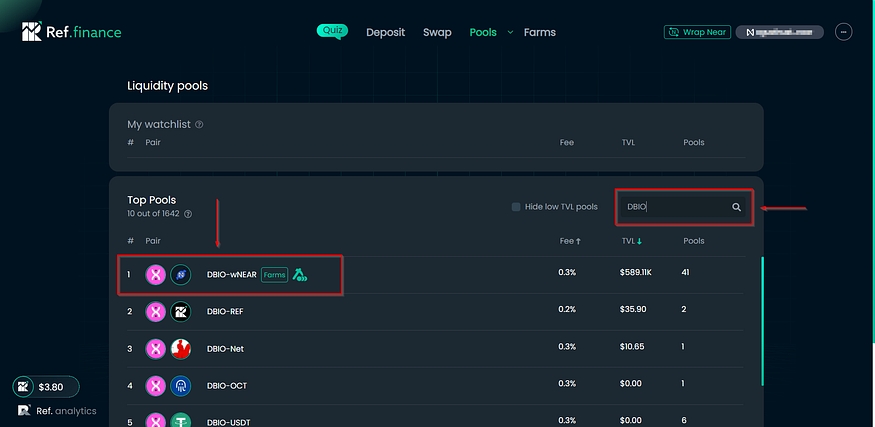Click the REF token icon in row 2
Image resolution: width=875 pixels, height=427 pixels.
click(180, 312)
